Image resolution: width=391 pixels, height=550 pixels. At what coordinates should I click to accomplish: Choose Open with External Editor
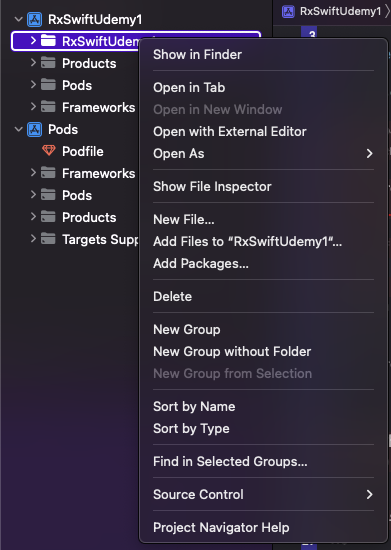click(230, 132)
